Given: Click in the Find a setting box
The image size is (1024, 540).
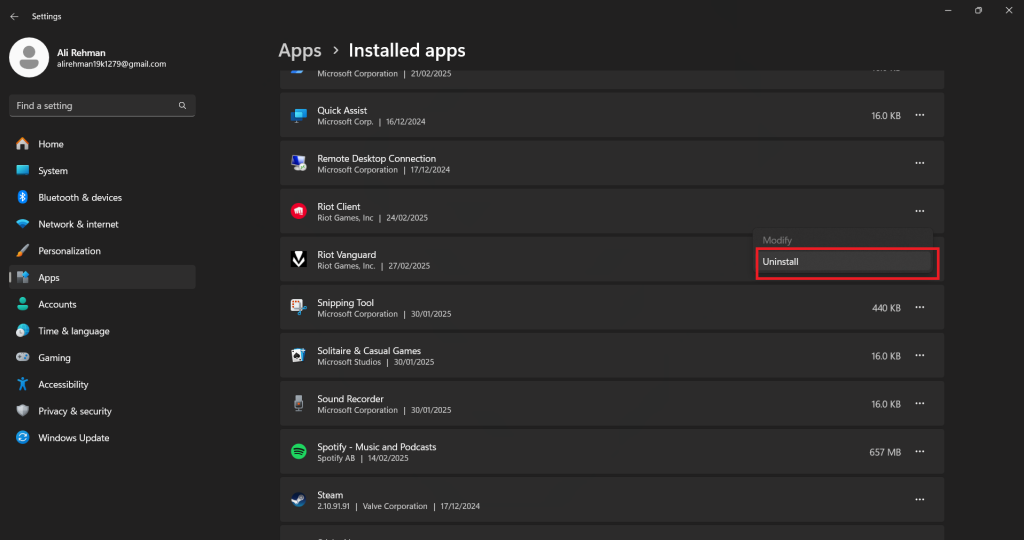Looking at the screenshot, I should coord(102,106).
